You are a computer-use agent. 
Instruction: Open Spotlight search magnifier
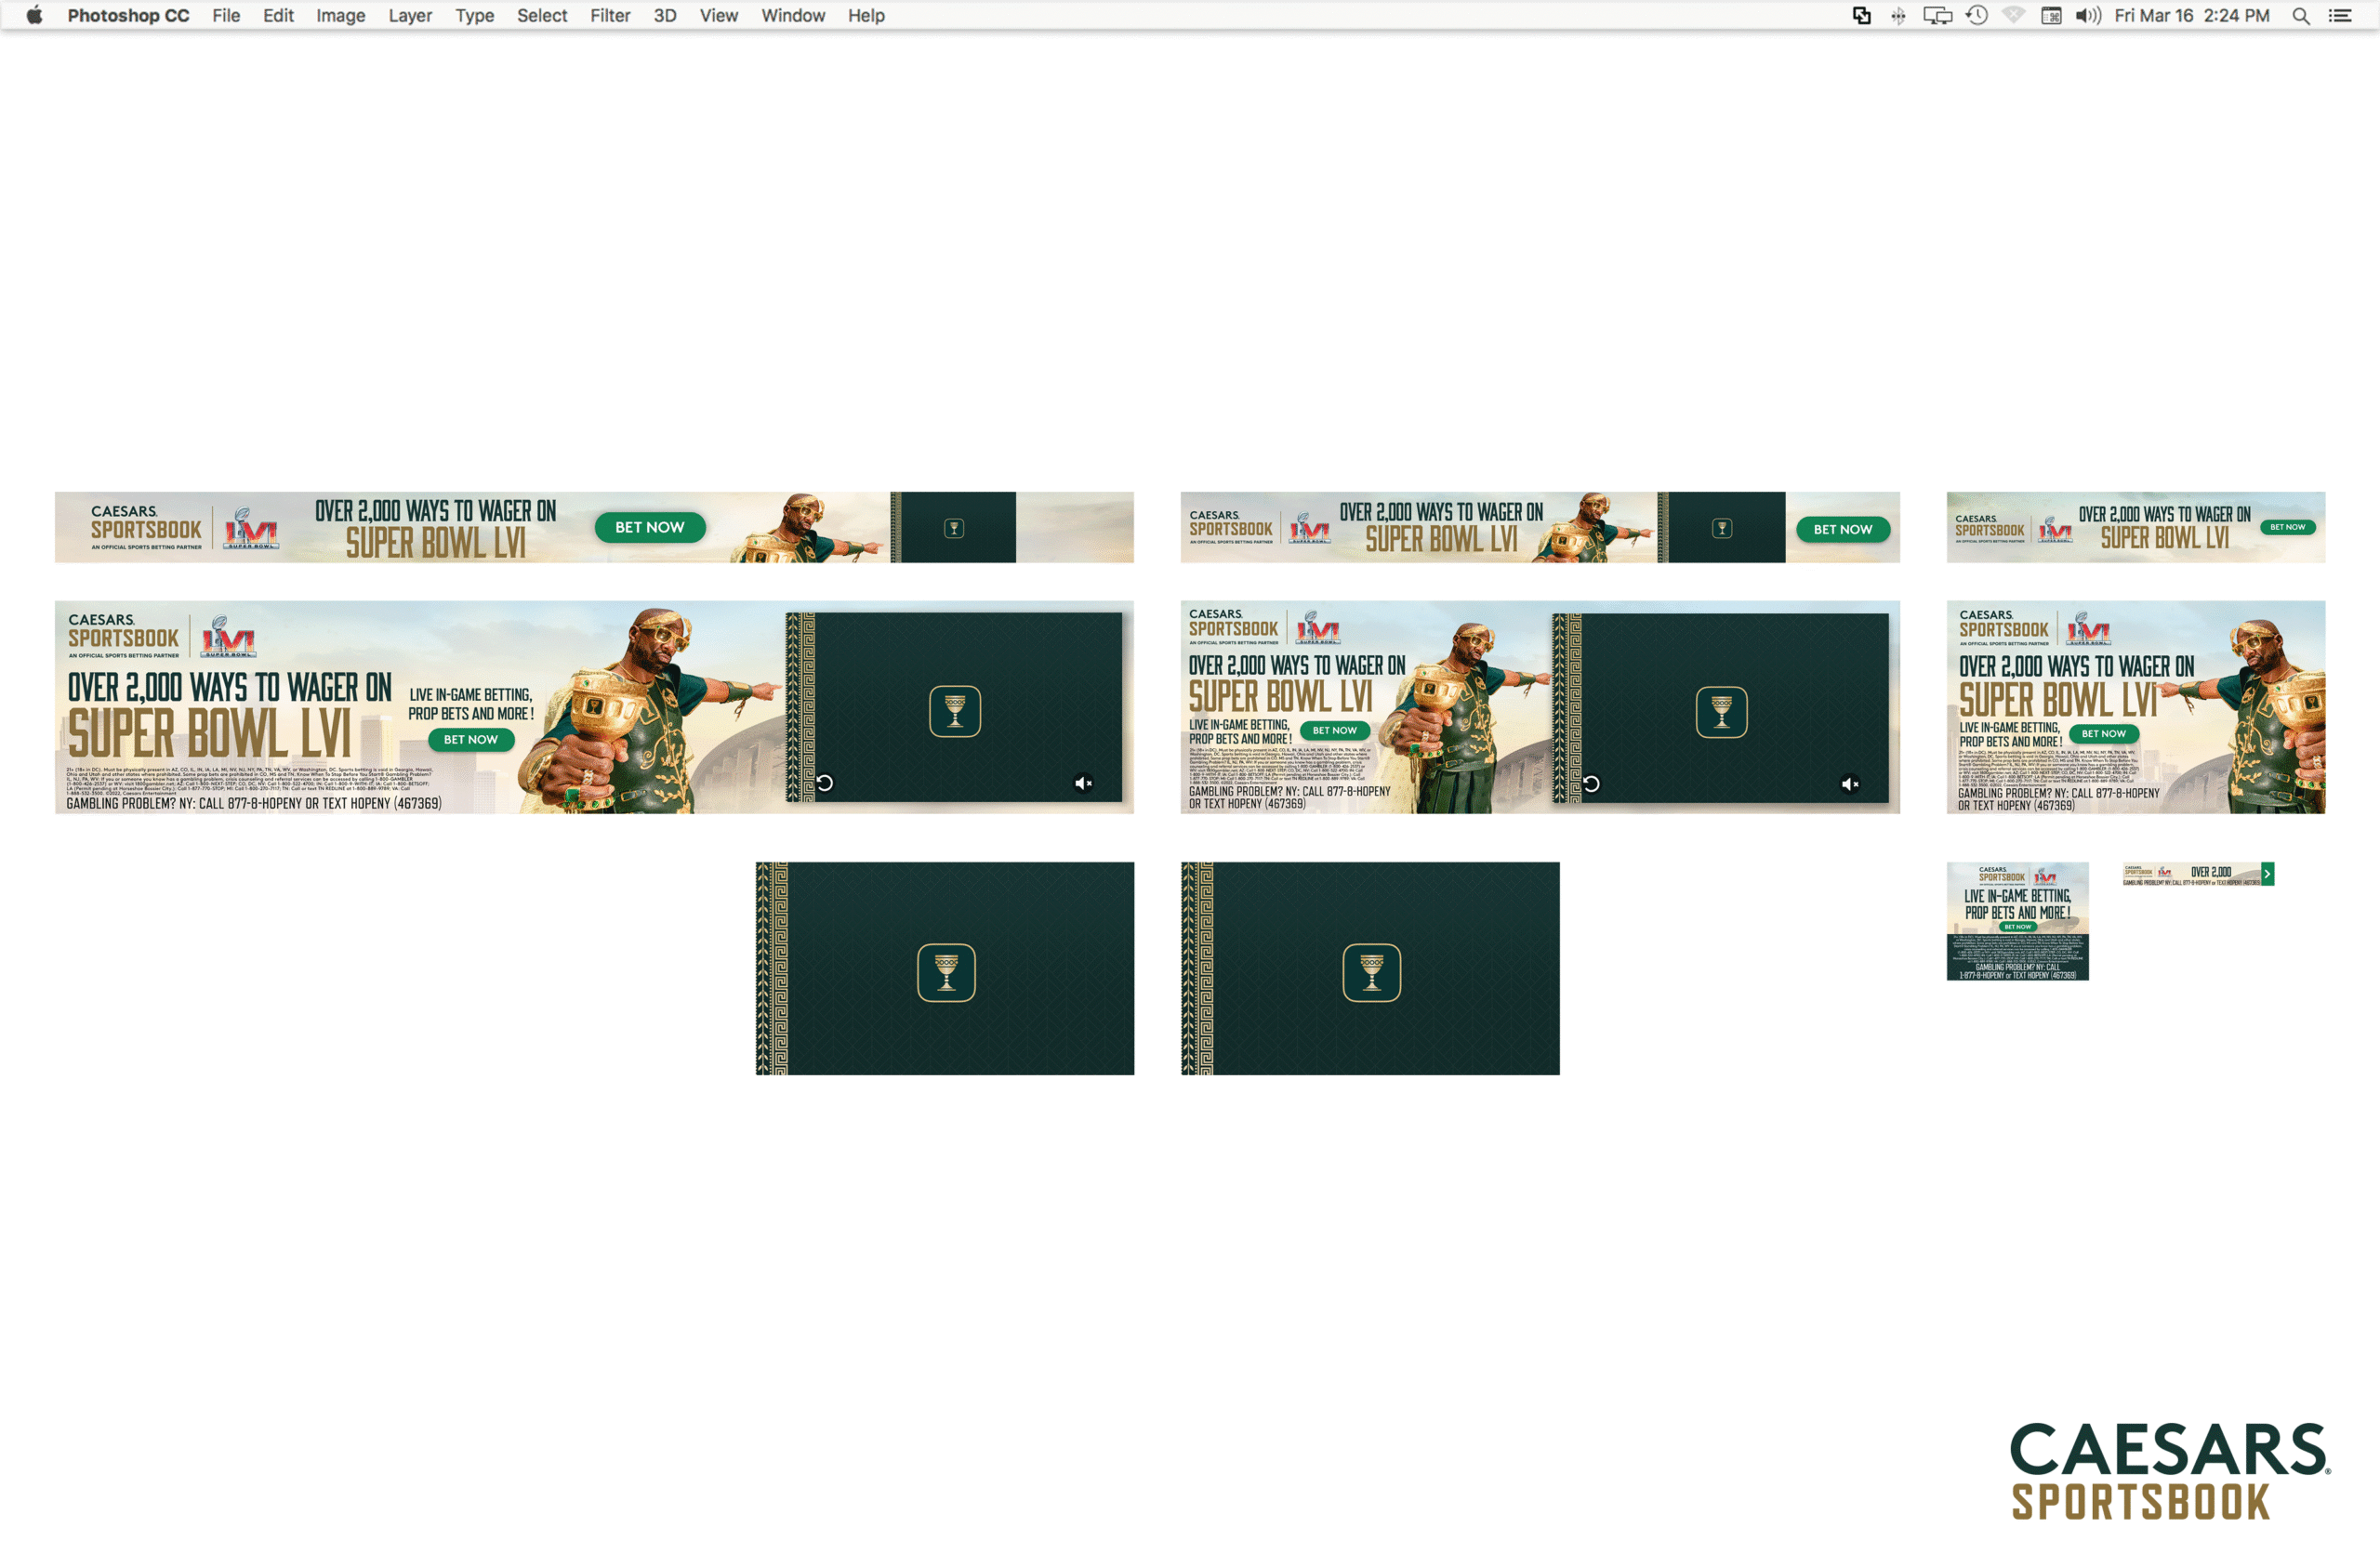pyautogui.click(x=2300, y=15)
